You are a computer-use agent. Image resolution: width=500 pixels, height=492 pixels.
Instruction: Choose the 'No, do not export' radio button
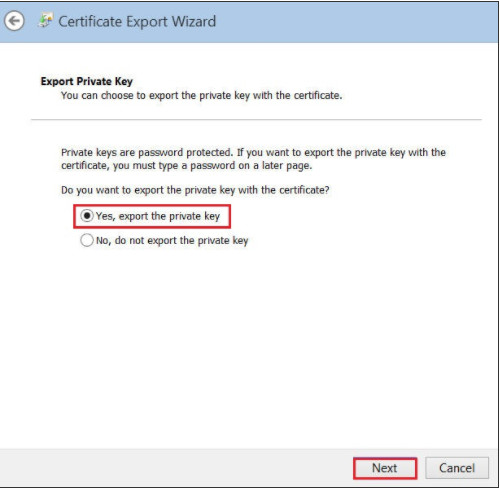pos(87,240)
